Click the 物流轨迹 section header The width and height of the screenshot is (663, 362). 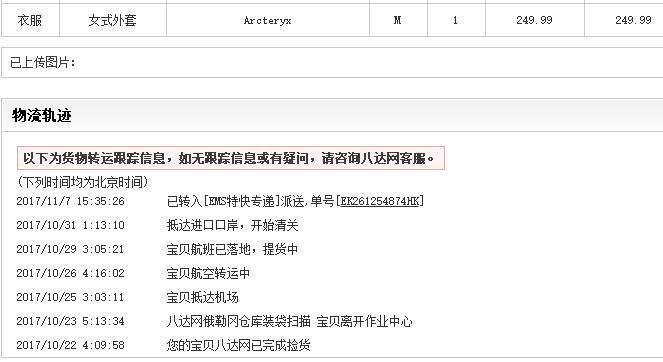tap(41, 115)
